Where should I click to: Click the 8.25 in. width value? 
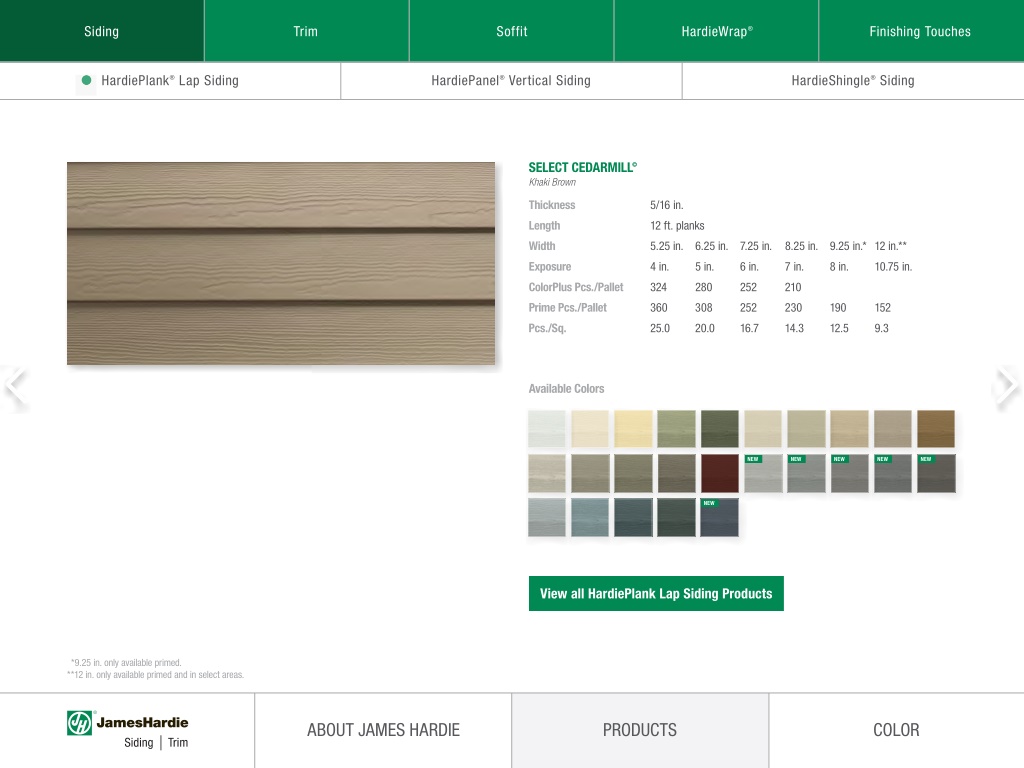[801, 246]
